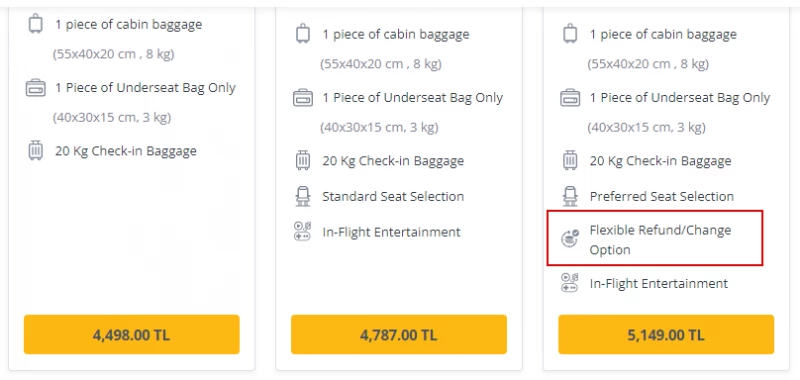Viewport: 800px width, 380px height.
Task: Click the Flexible Refund/Change Option text
Action: tap(660, 240)
